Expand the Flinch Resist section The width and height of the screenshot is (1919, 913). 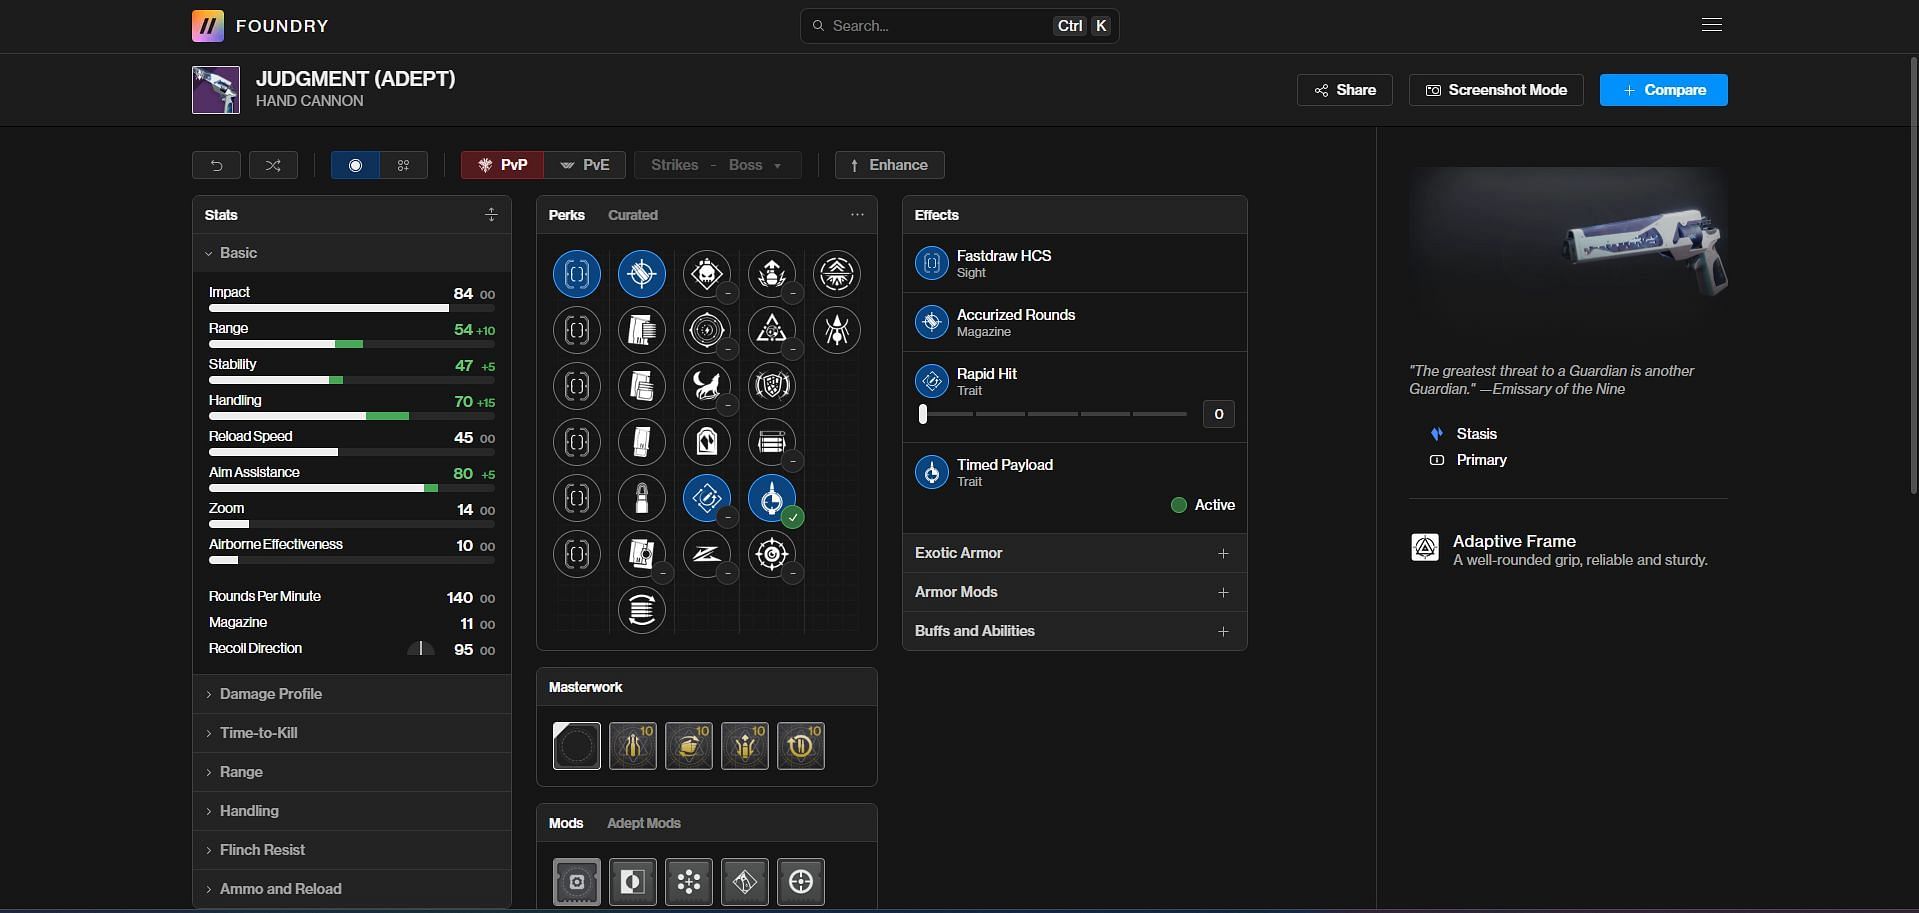(x=352, y=850)
